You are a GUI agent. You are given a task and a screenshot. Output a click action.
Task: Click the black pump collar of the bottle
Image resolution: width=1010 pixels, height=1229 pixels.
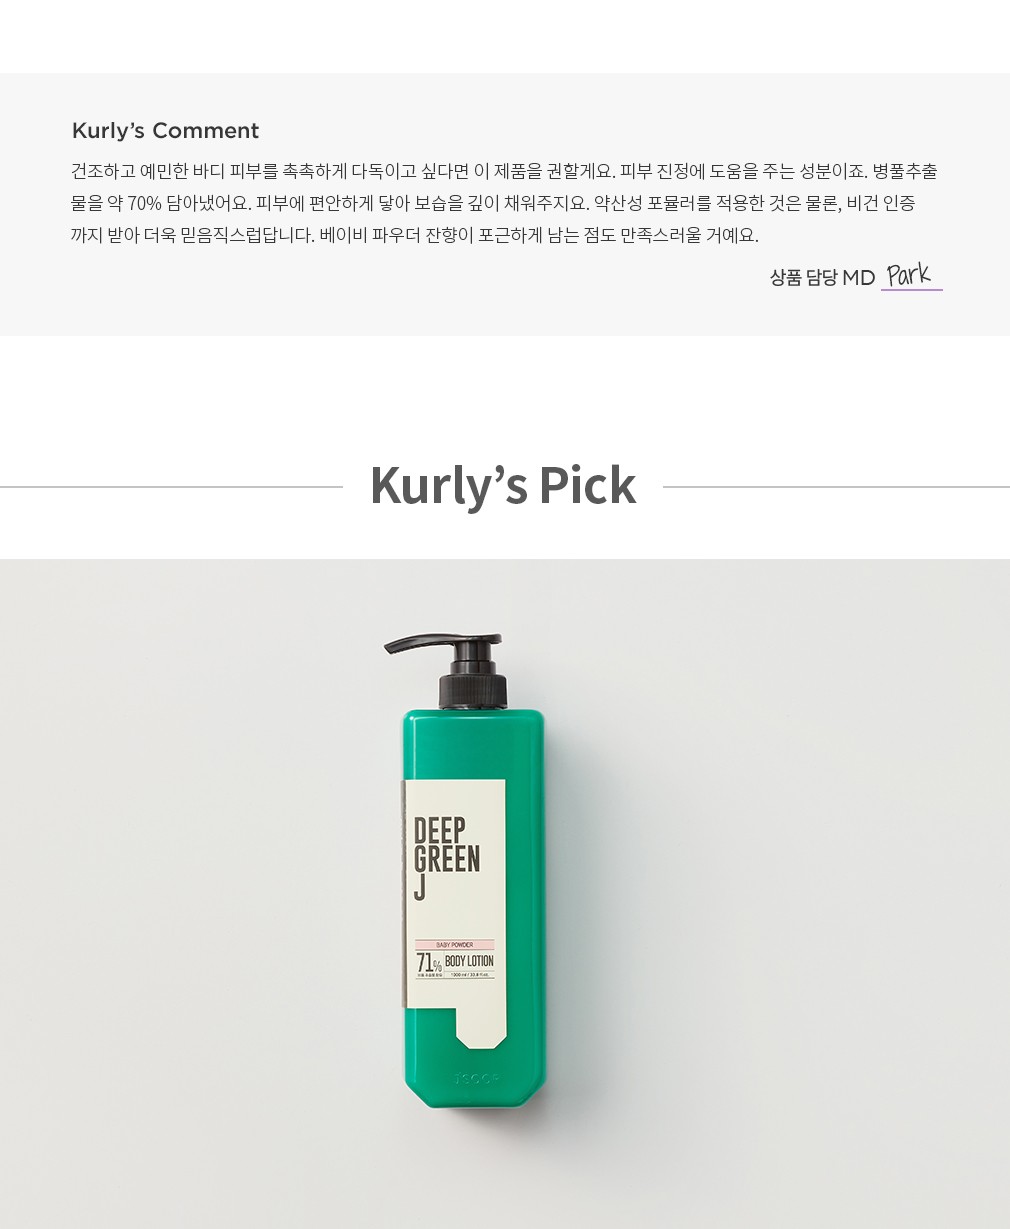click(x=473, y=691)
